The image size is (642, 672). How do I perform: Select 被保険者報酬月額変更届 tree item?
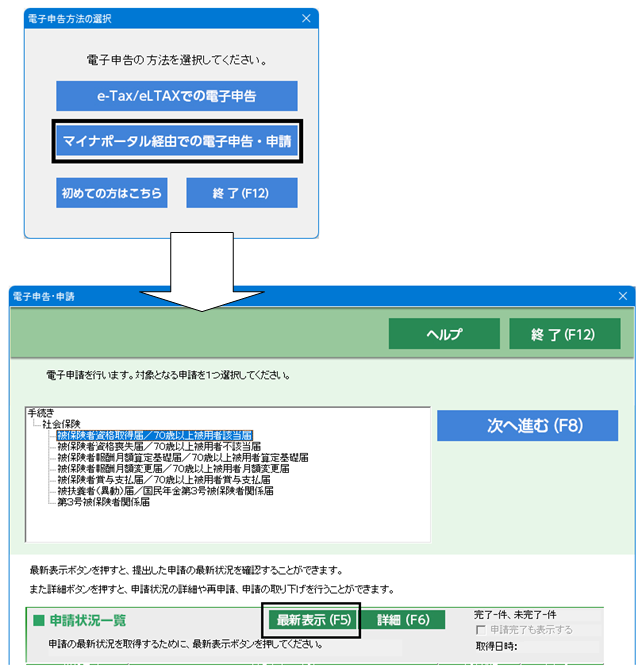[173, 469]
